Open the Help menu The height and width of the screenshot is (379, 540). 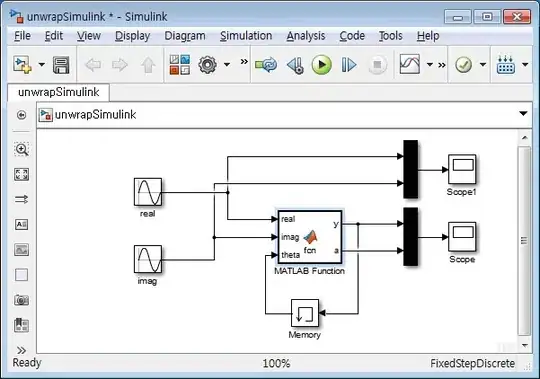[x=428, y=36]
